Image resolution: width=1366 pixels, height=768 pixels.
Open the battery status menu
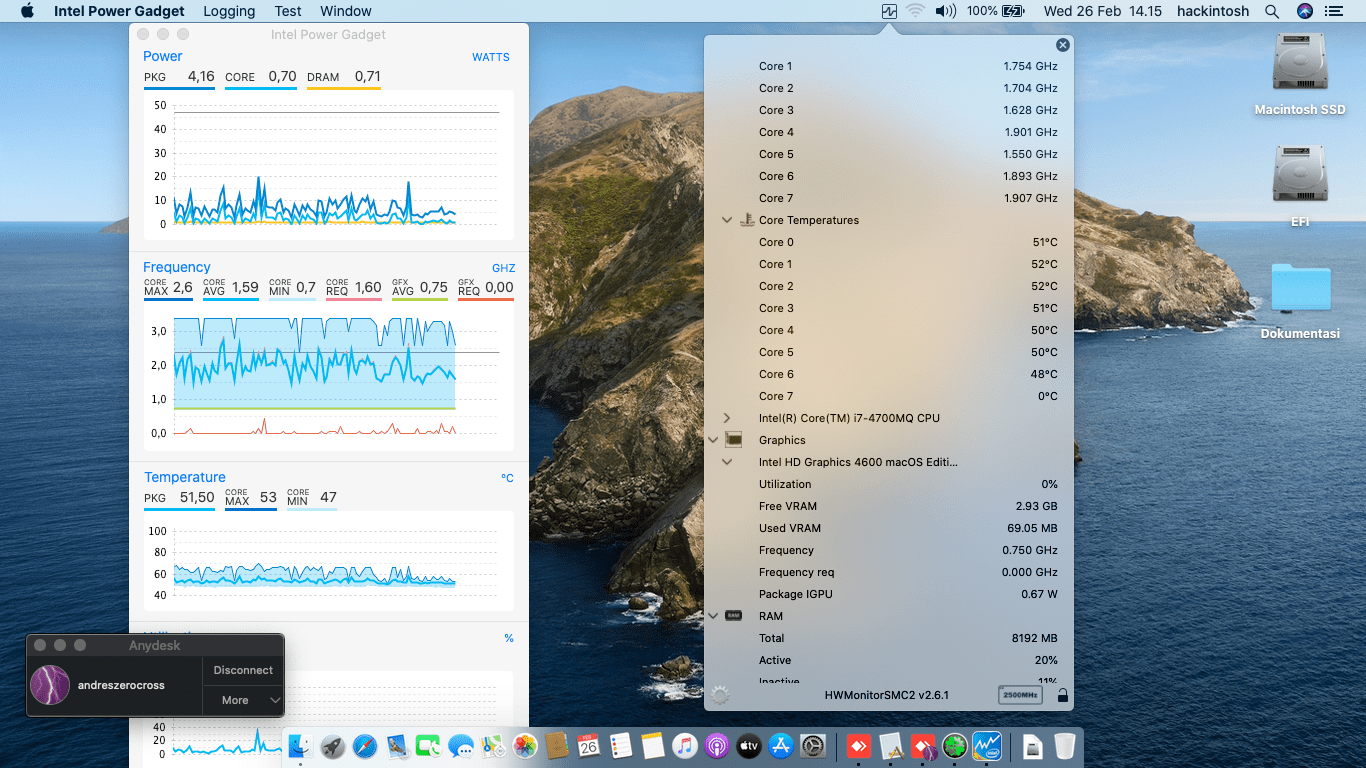(997, 11)
